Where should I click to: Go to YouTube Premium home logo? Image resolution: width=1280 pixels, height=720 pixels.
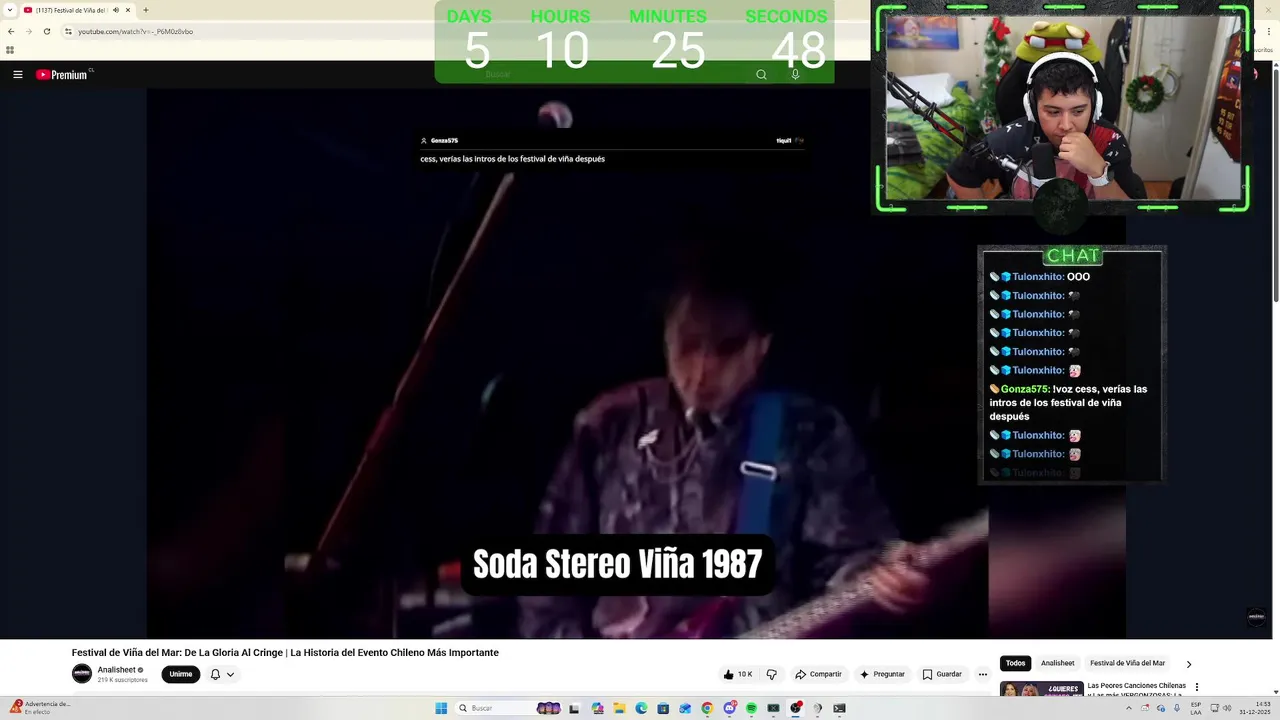tap(64, 74)
